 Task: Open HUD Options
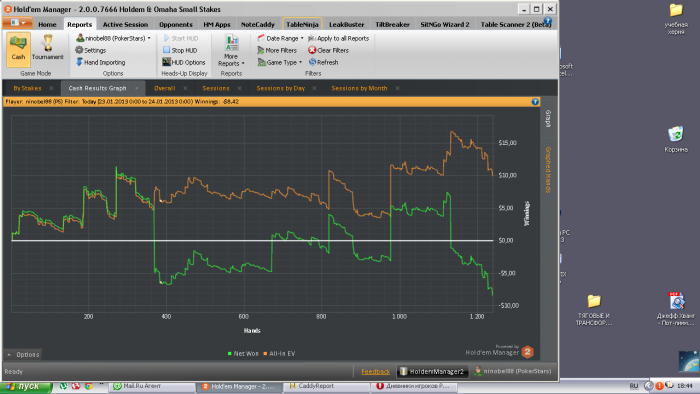(x=184, y=62)
